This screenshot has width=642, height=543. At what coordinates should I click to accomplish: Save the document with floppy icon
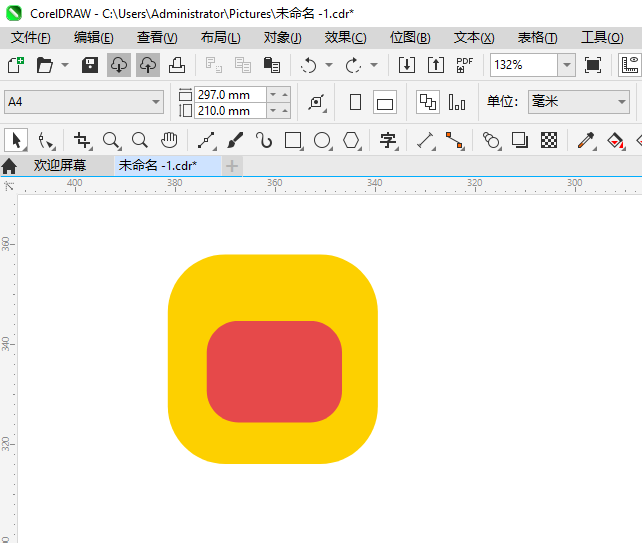pyautogui.click(x=90, y=65)
